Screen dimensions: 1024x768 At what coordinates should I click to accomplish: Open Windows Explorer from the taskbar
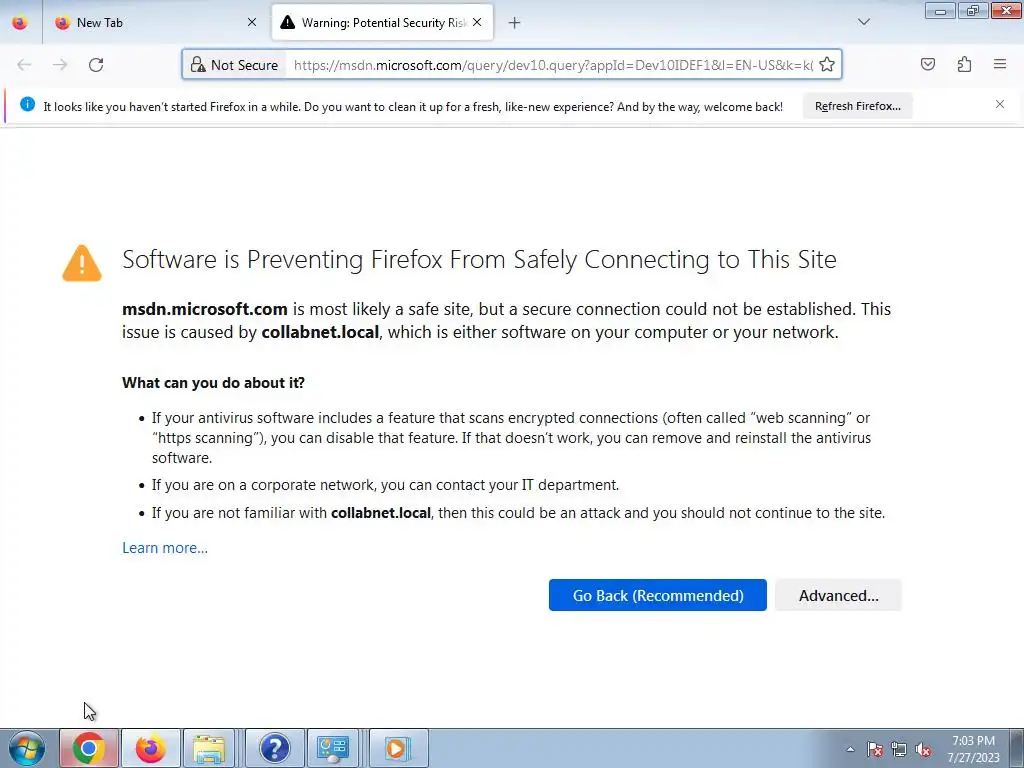[x=209, y=748]
